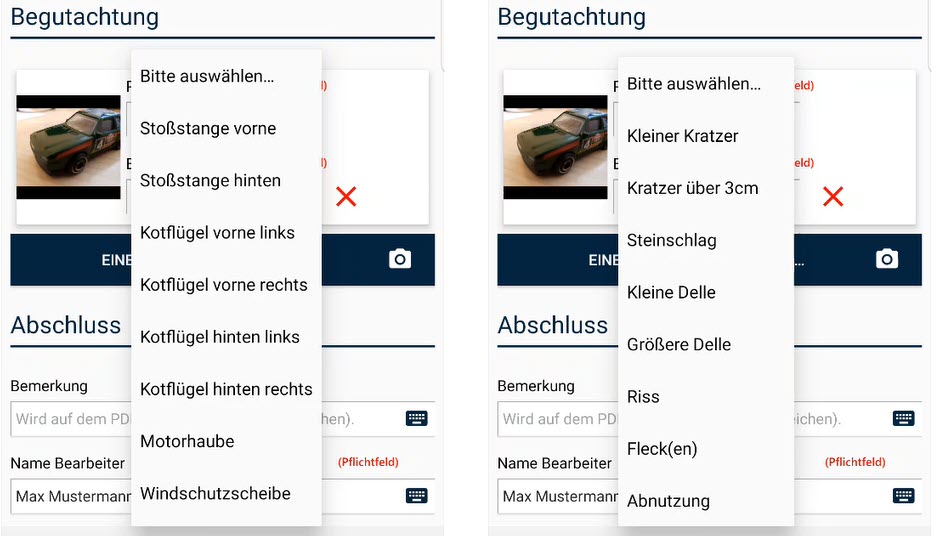Choose 'Kotflügel hinten links' option
Screen dimensions: 932x536
[220, 337]
